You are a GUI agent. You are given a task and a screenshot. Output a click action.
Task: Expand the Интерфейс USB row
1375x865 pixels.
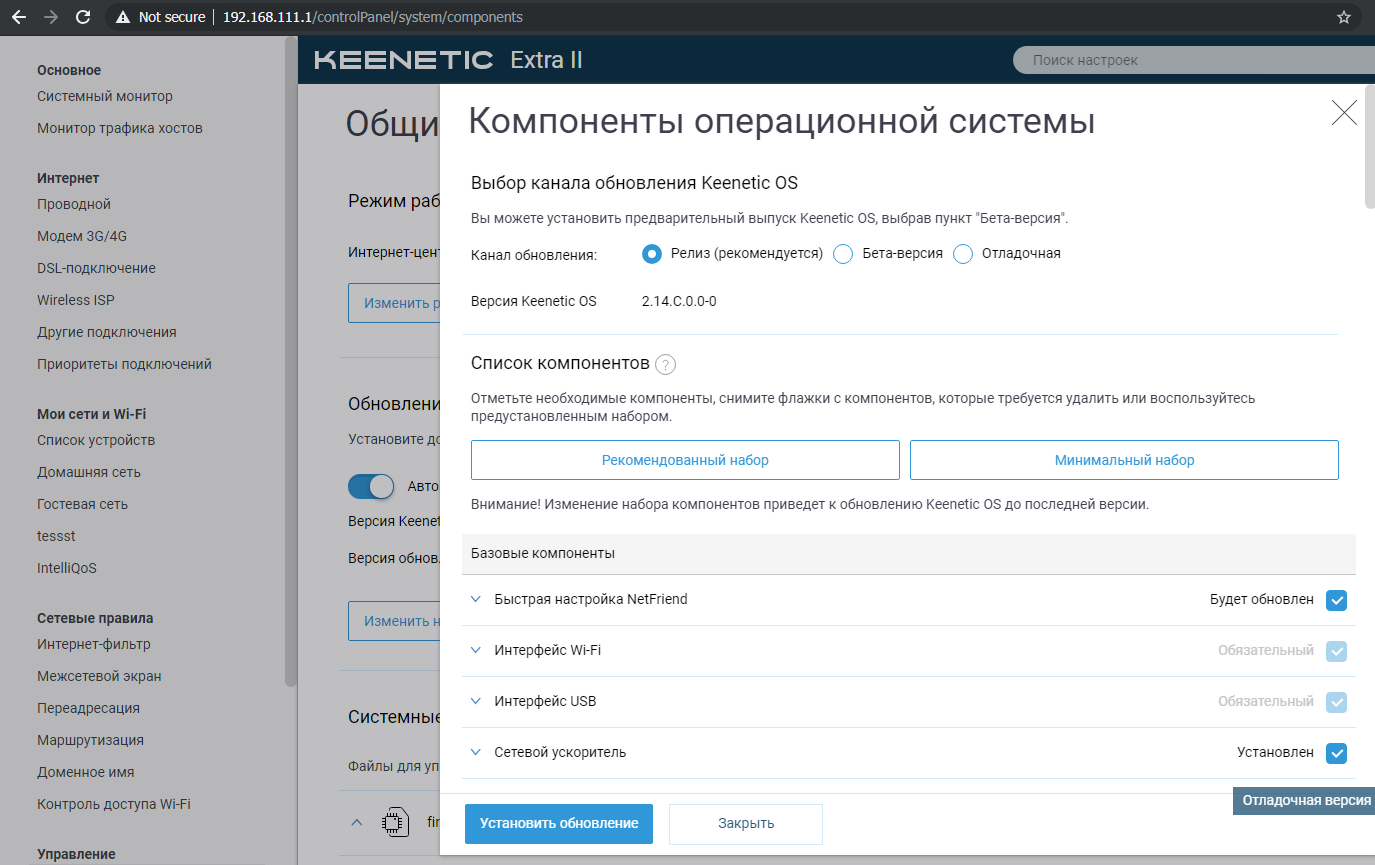(476, 701)
